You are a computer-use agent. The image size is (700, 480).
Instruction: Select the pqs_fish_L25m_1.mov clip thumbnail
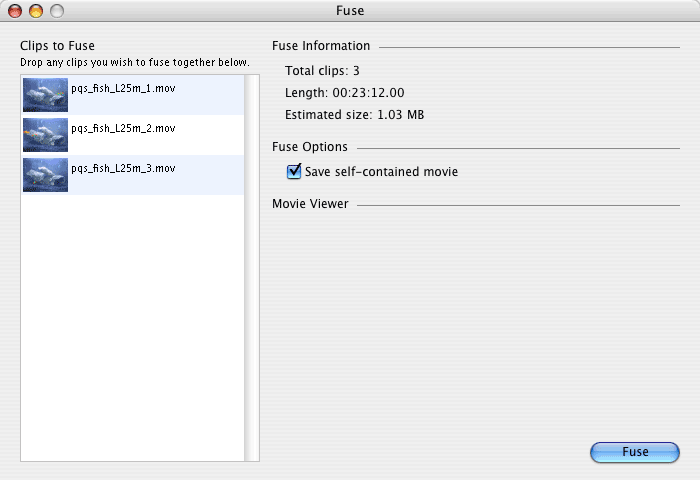pos(45,95)
